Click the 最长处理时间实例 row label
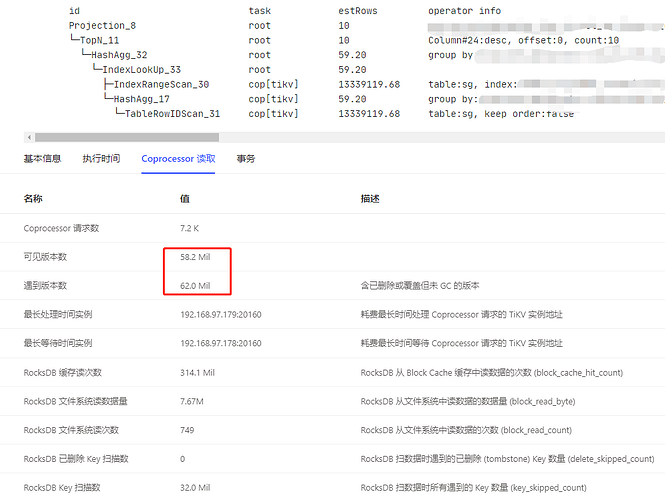 pyautogui.click(x=58, y=314)
